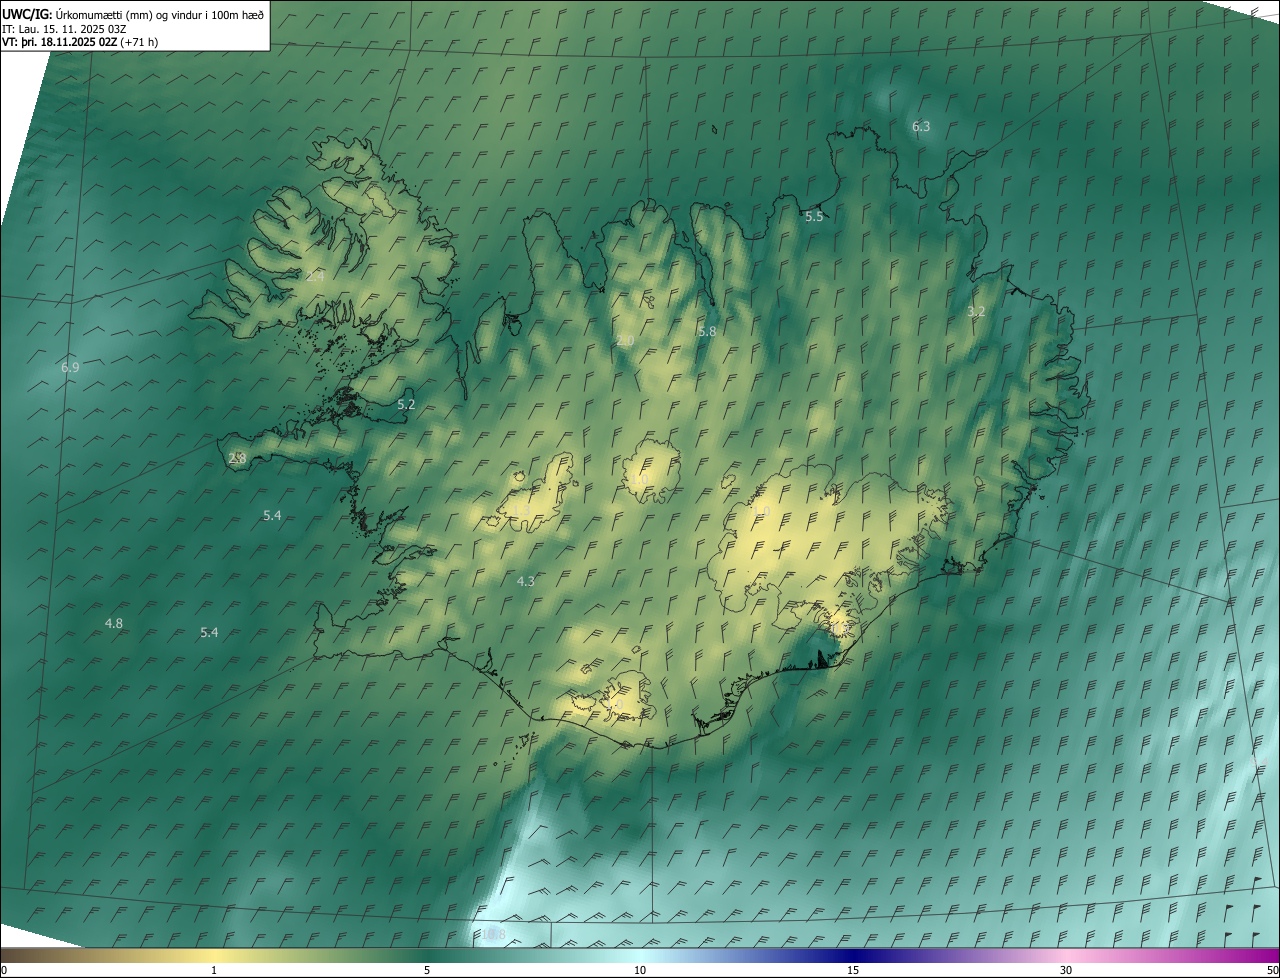
Task: Pick the dark navy colorbar segment above 15
Action: click(853, 955)
